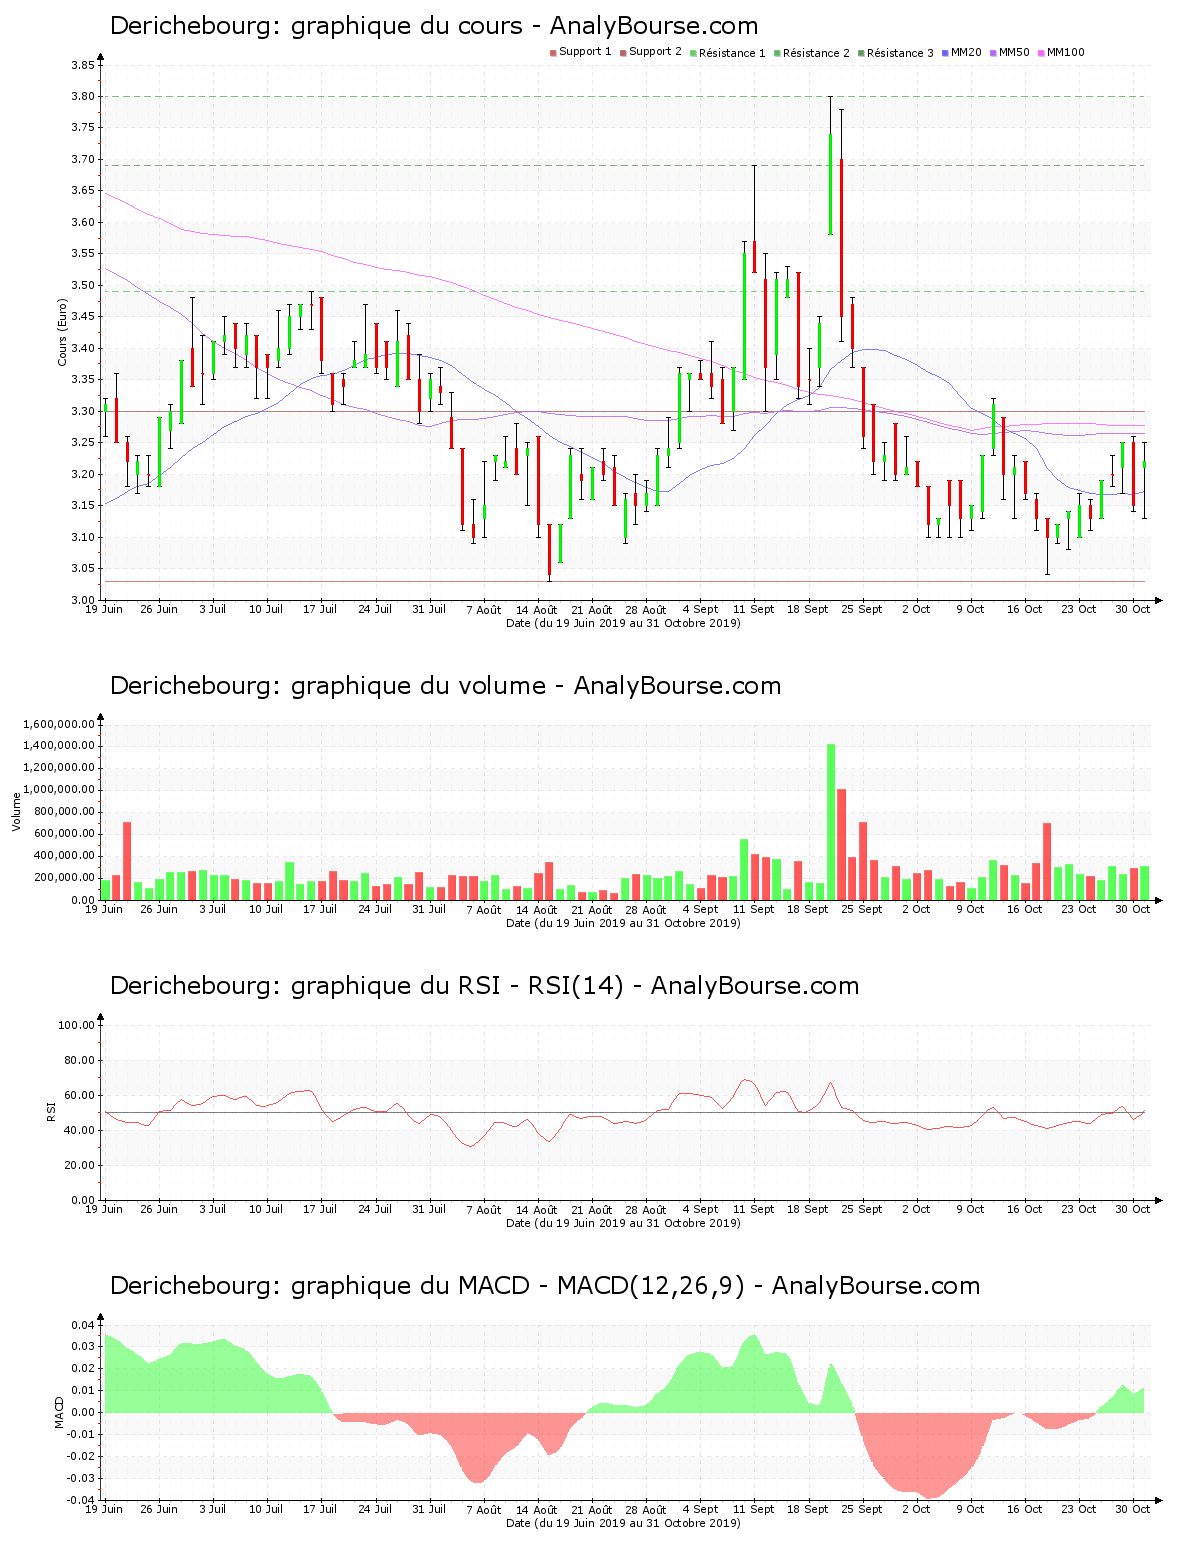The height and width of the screenshot is (1550, 1200).
Task: Click the 'Support 1' legend label
Action: pos(585,52)
